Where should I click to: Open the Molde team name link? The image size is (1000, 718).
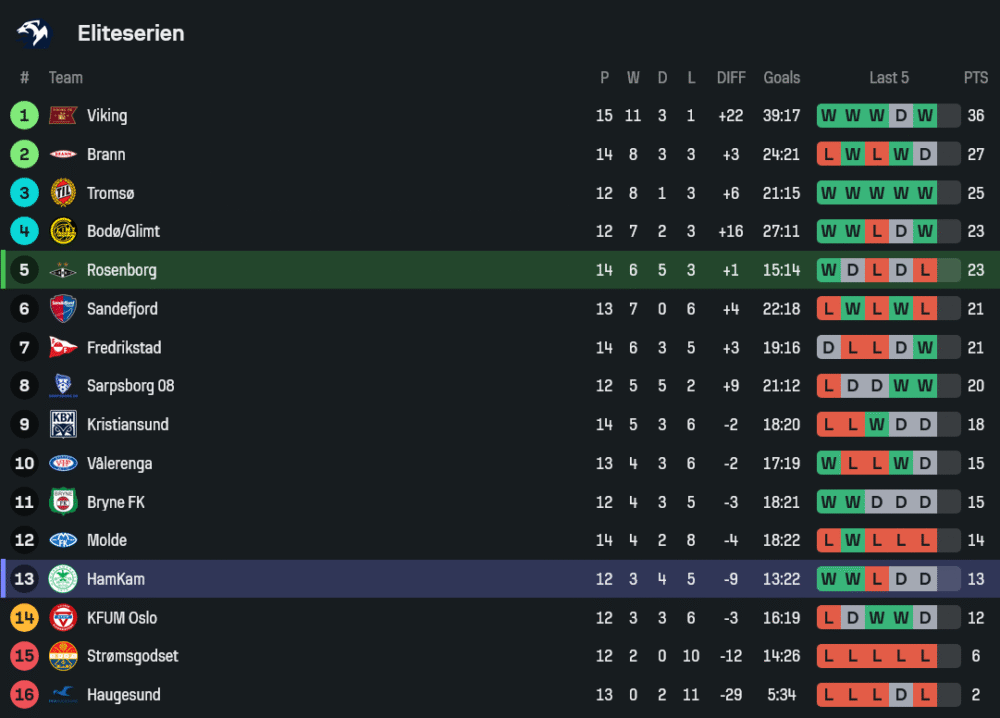(x=107, y=541)
